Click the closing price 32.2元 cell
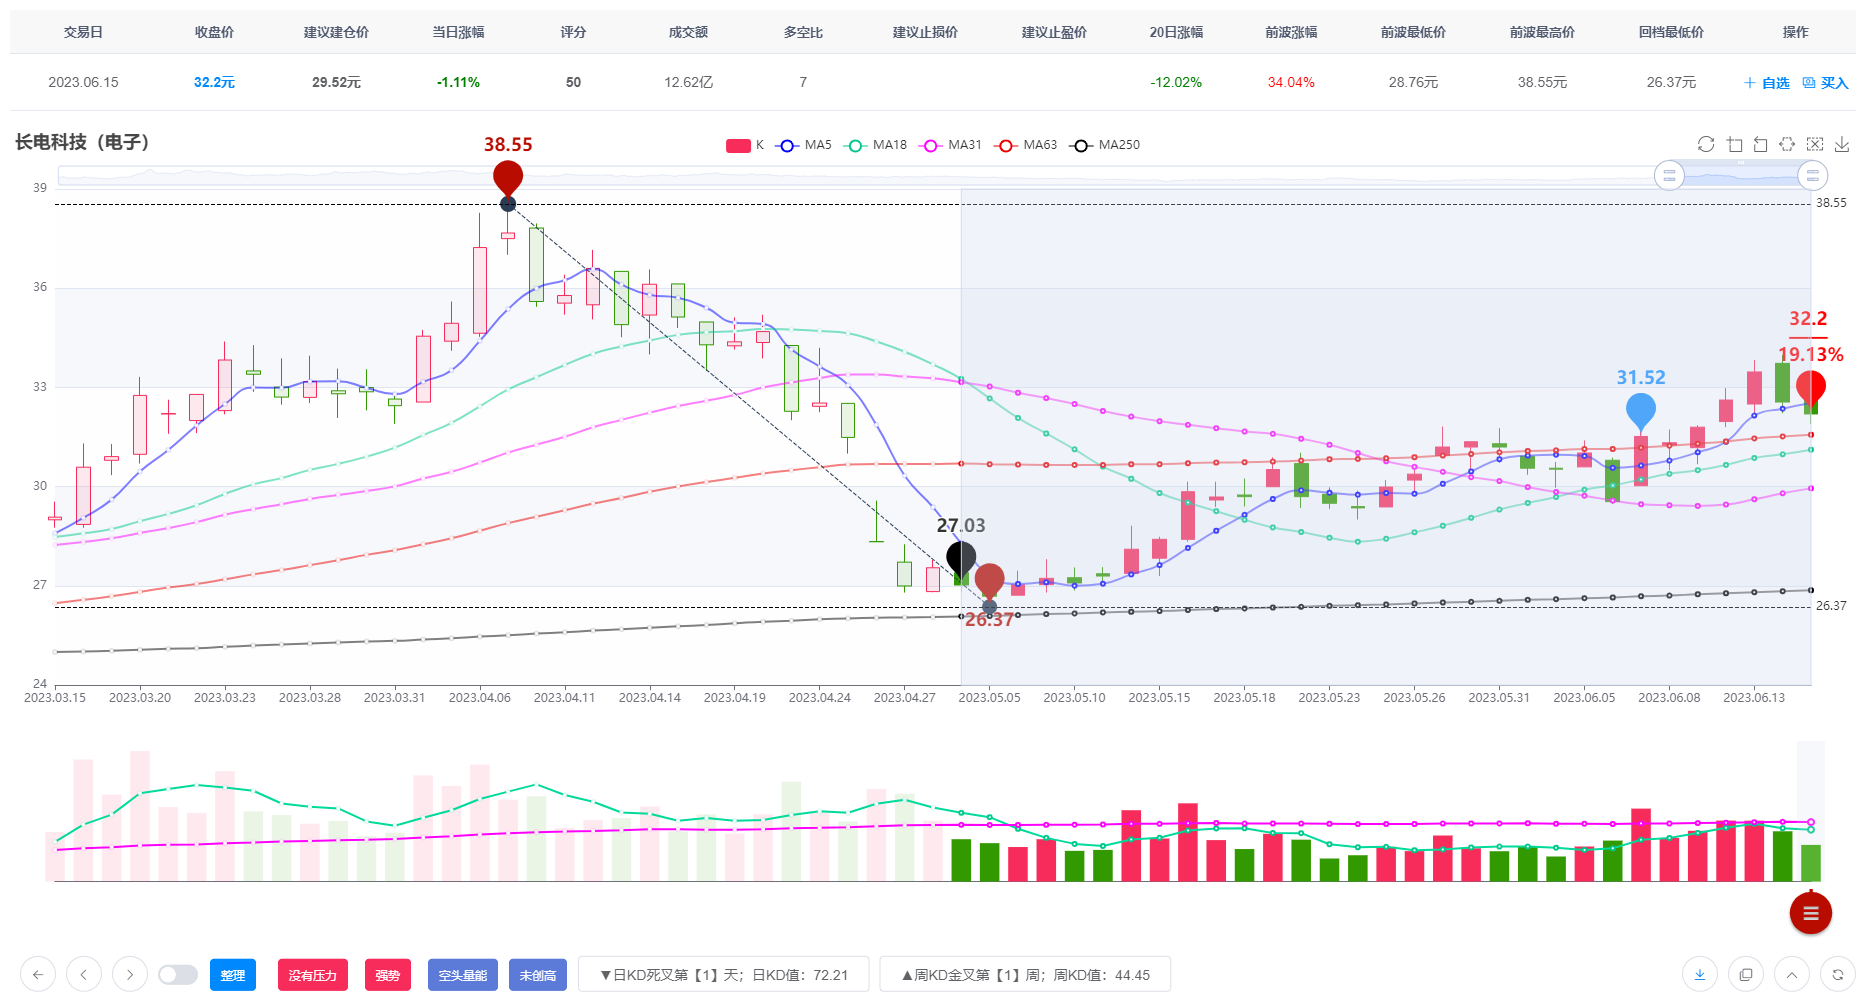The width and height of the screenshot is (1866, 996). (214, 82)
